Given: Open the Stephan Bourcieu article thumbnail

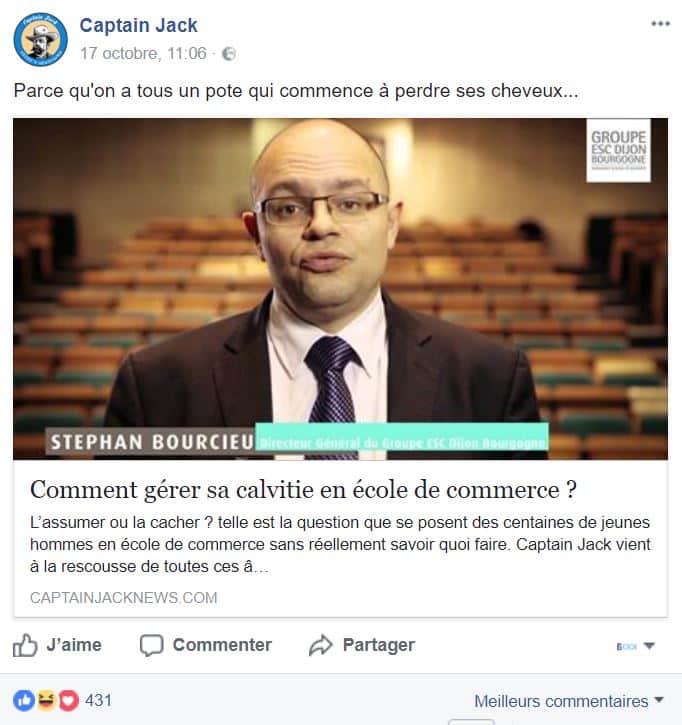Looking at the screenshot, I should pyautogui.click(x=340, y=289).
